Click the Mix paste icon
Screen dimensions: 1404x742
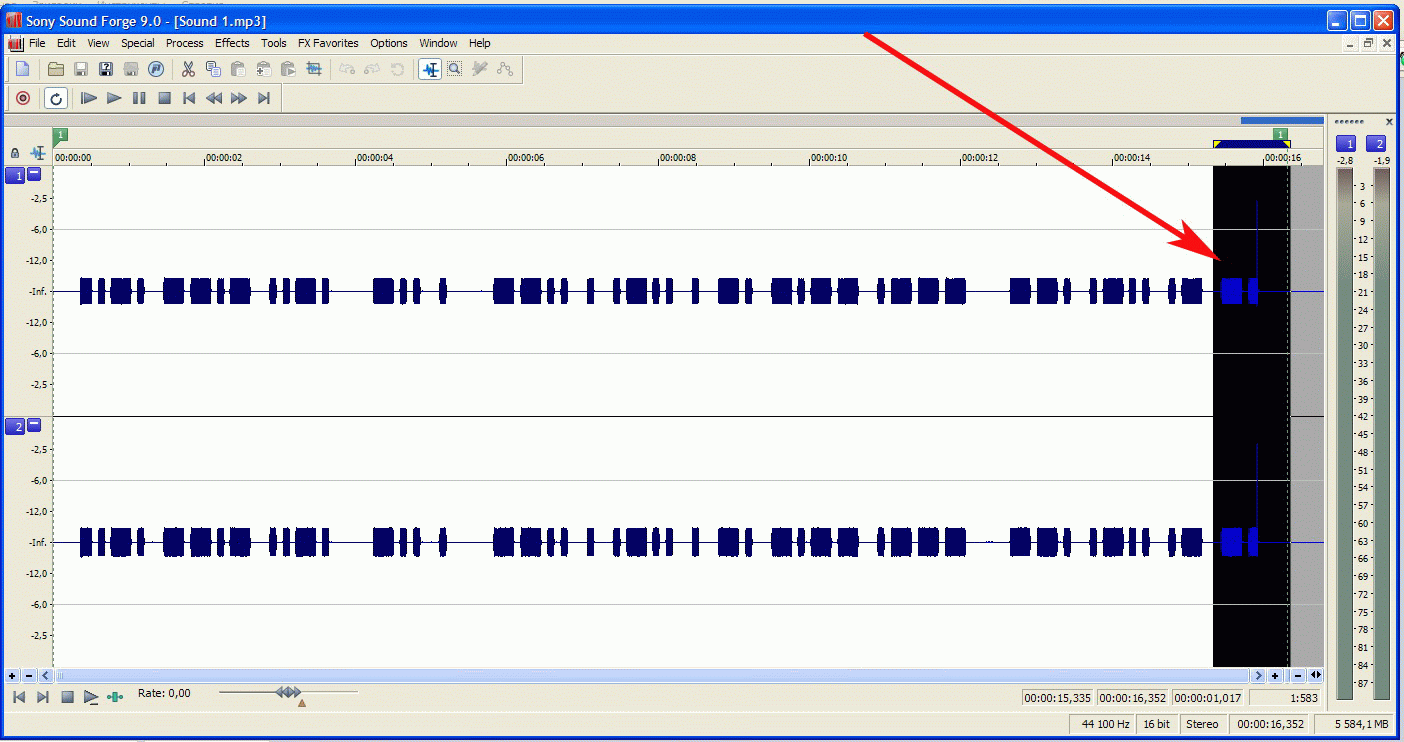click(263, 69)
